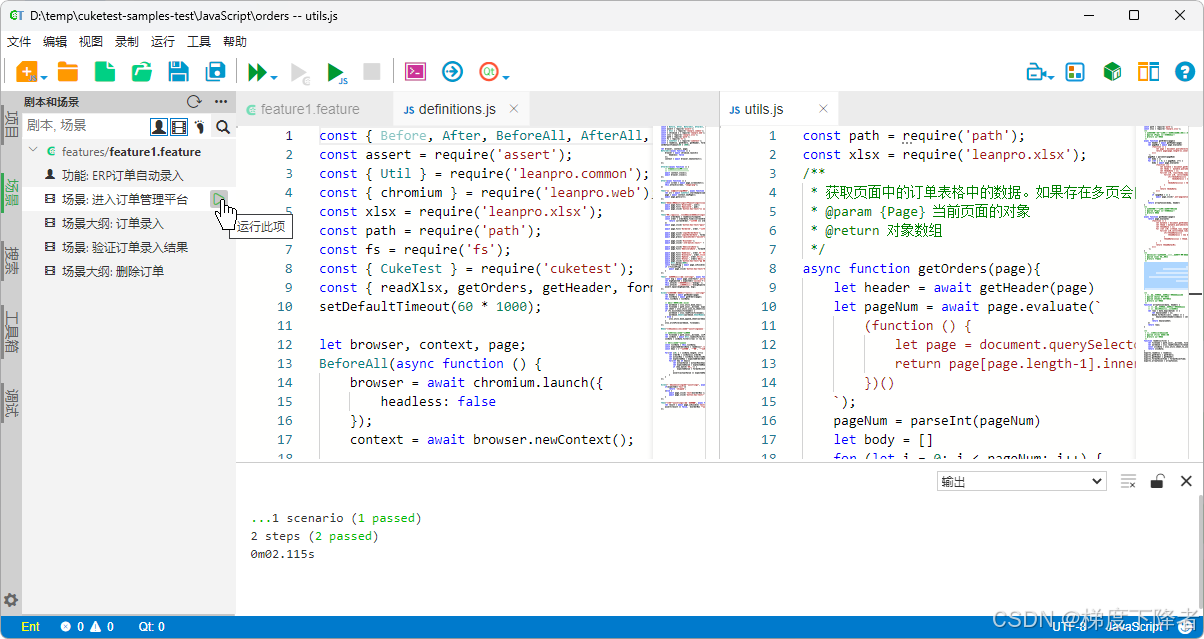
Task: Click the gray stop button
Action: (372, 72)
